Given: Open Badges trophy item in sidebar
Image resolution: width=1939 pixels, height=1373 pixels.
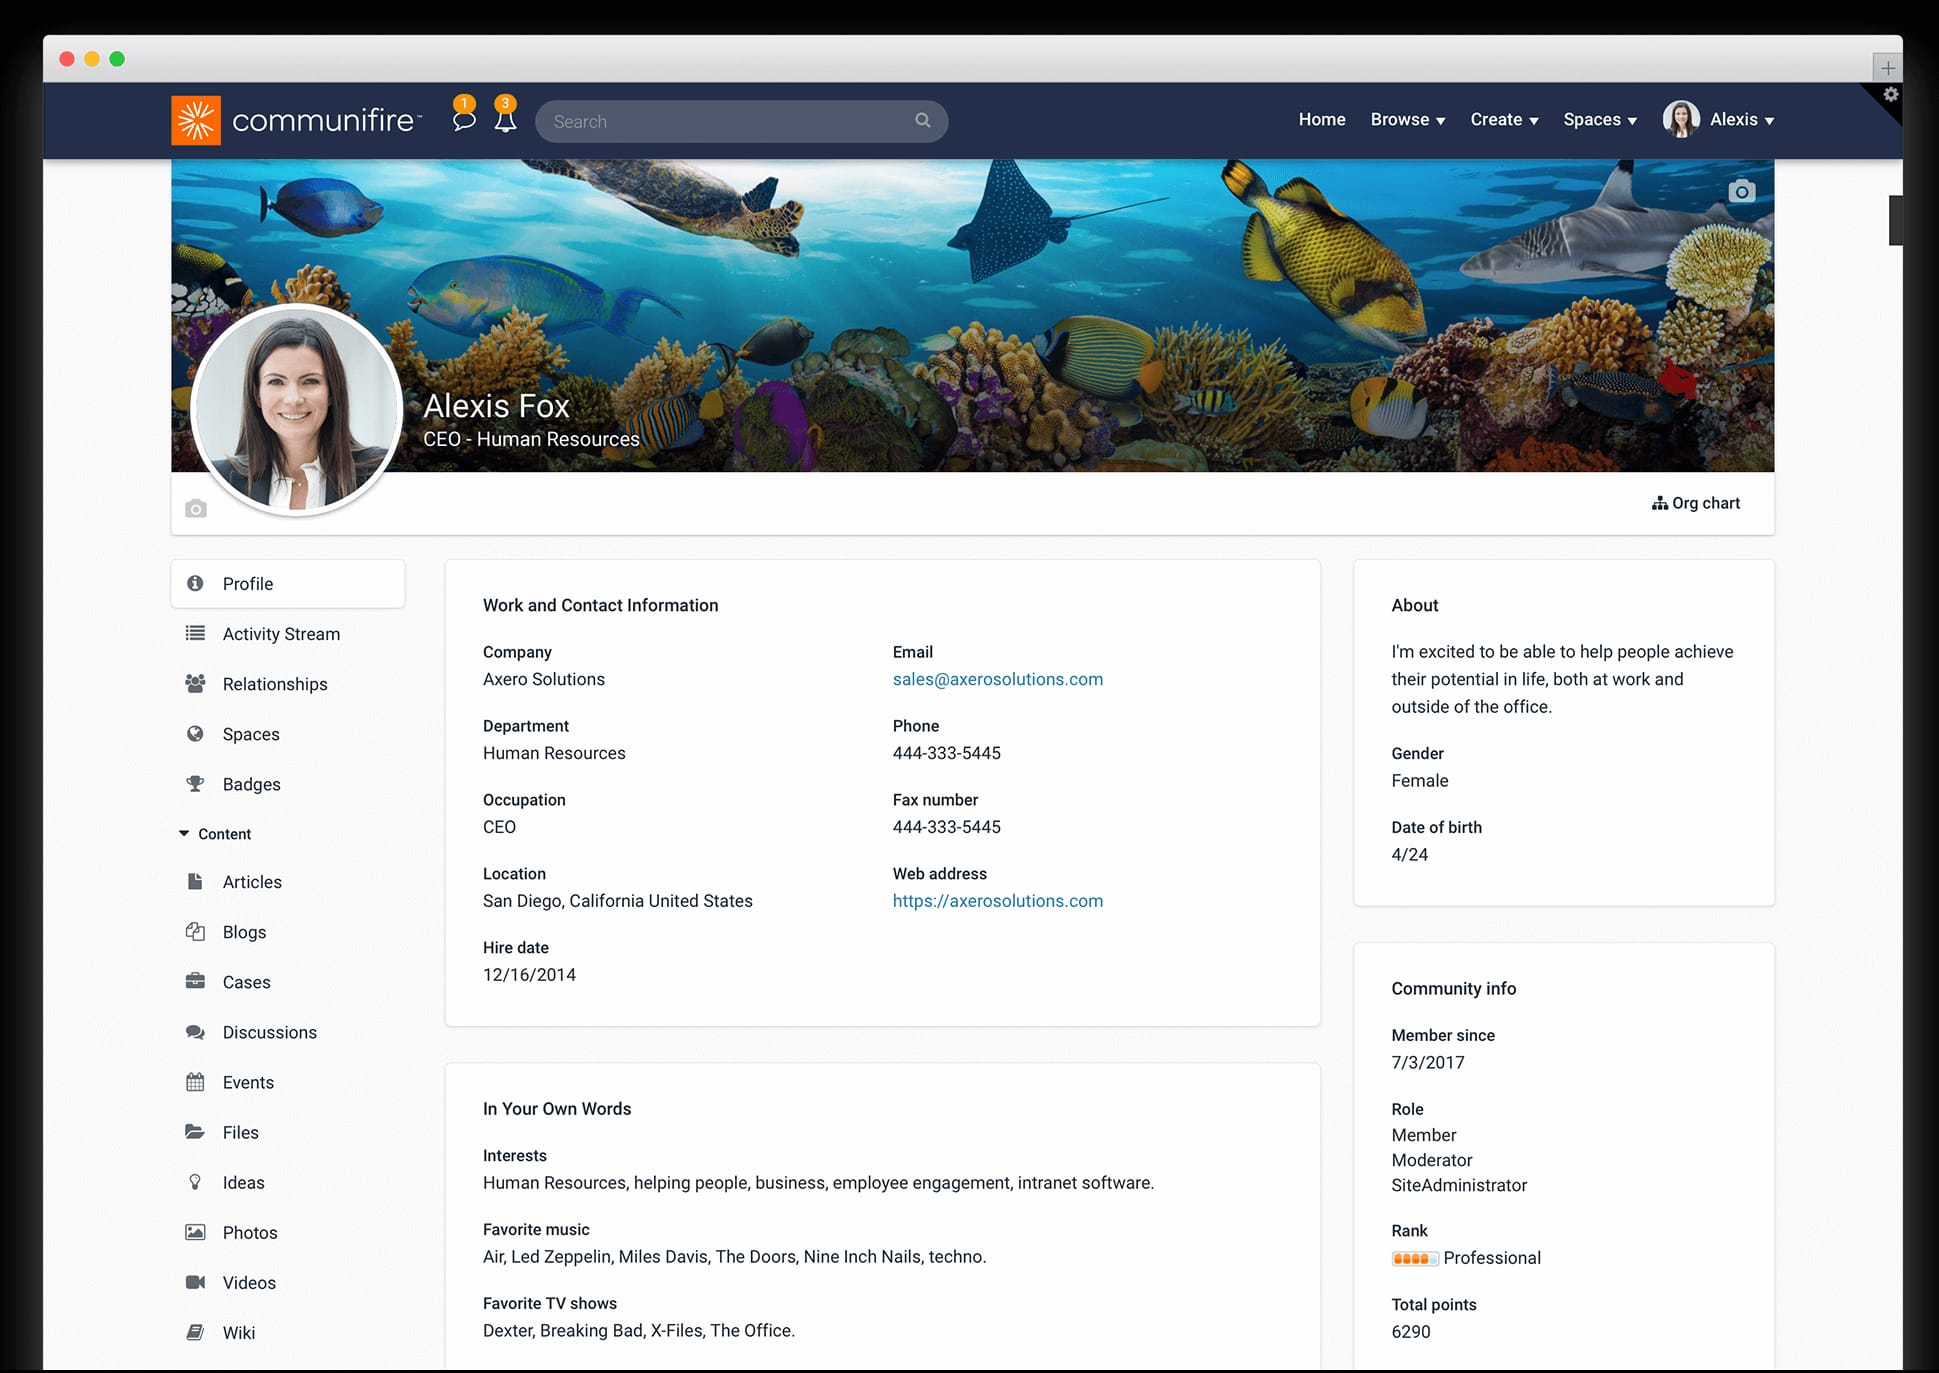Looking at the screenshot, I should 251,784.
